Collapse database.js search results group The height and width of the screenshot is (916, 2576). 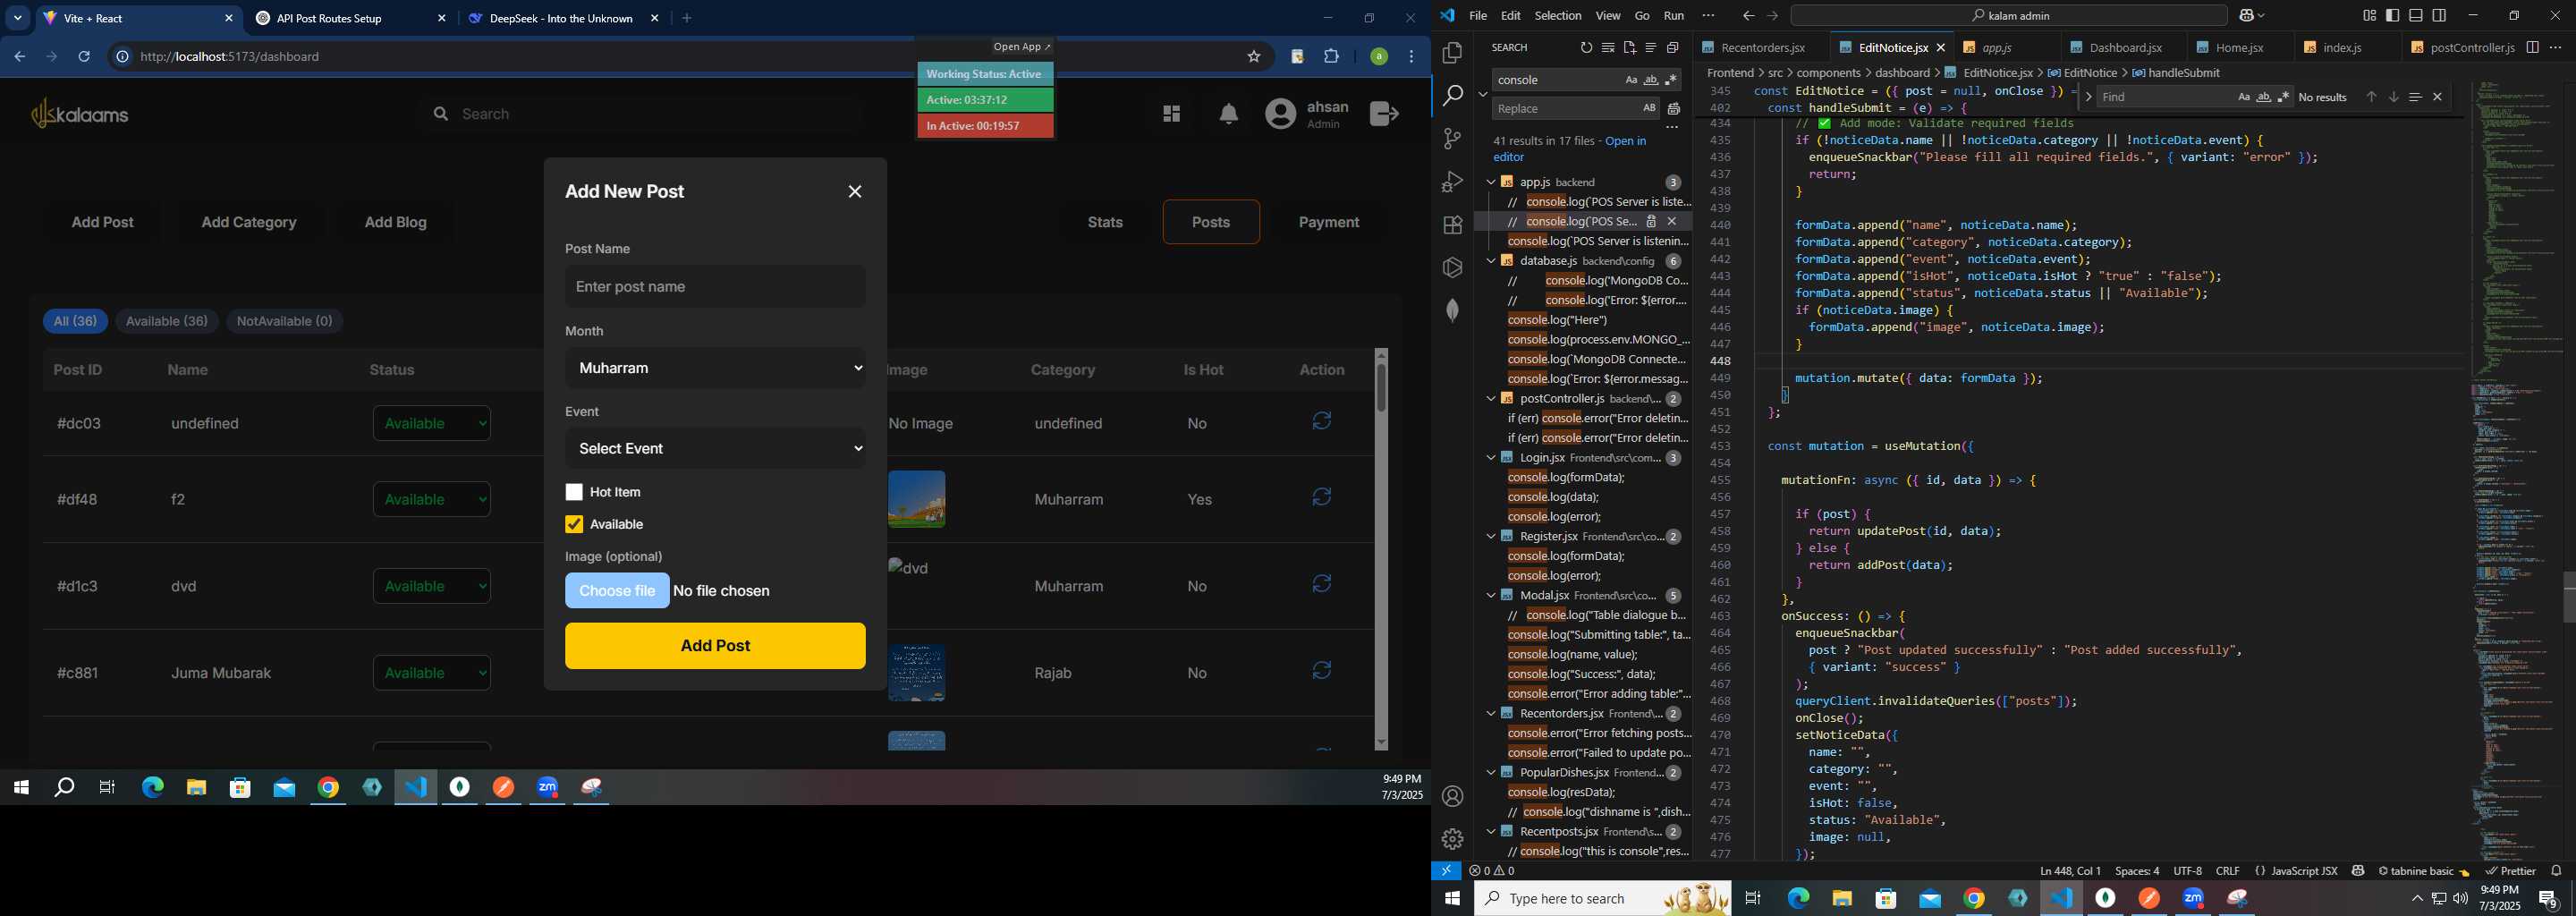coord(1490,261)
